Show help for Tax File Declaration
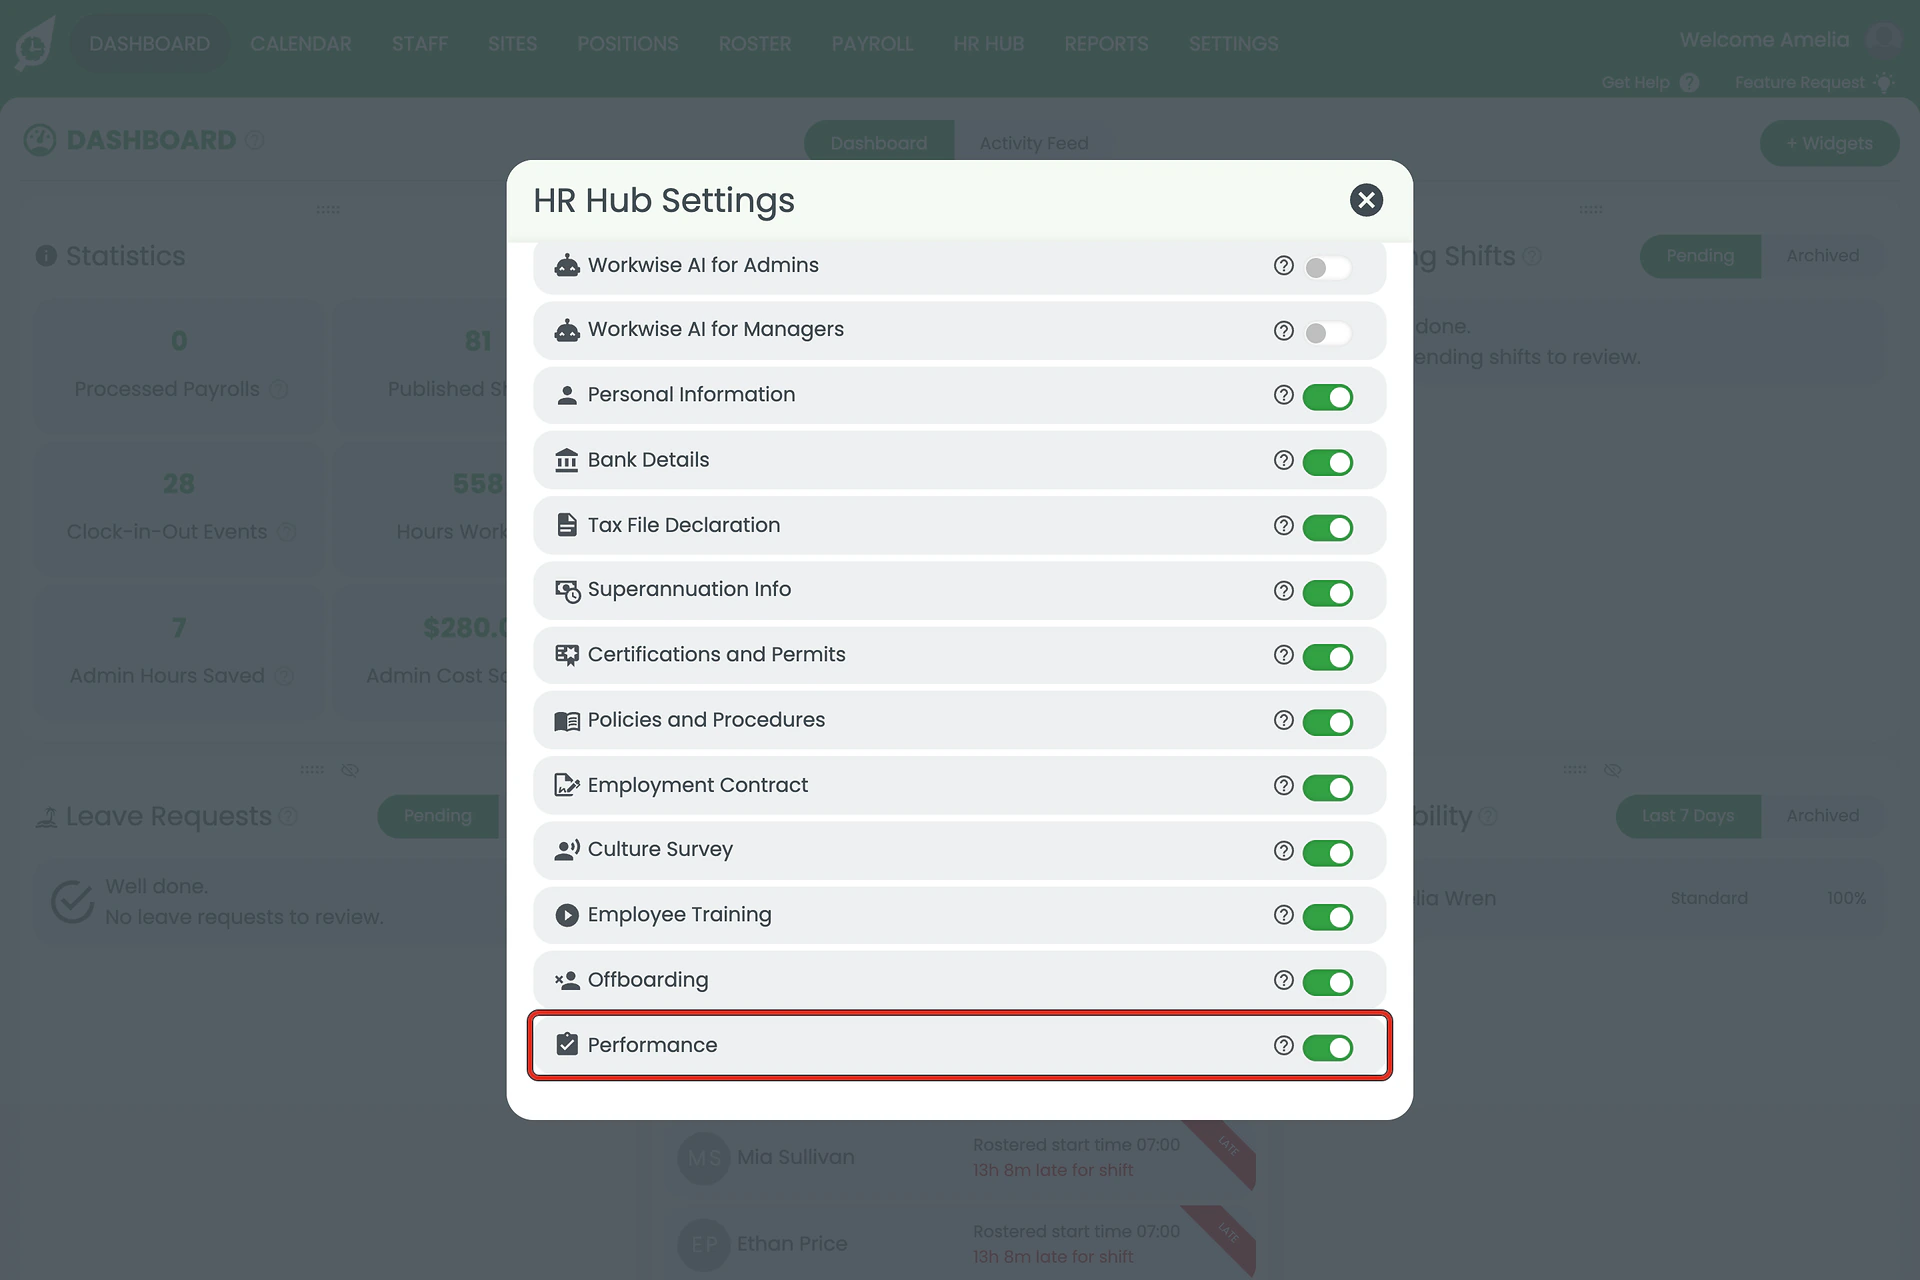This screenshot has height=1280, width=1920. [1284, 525]
